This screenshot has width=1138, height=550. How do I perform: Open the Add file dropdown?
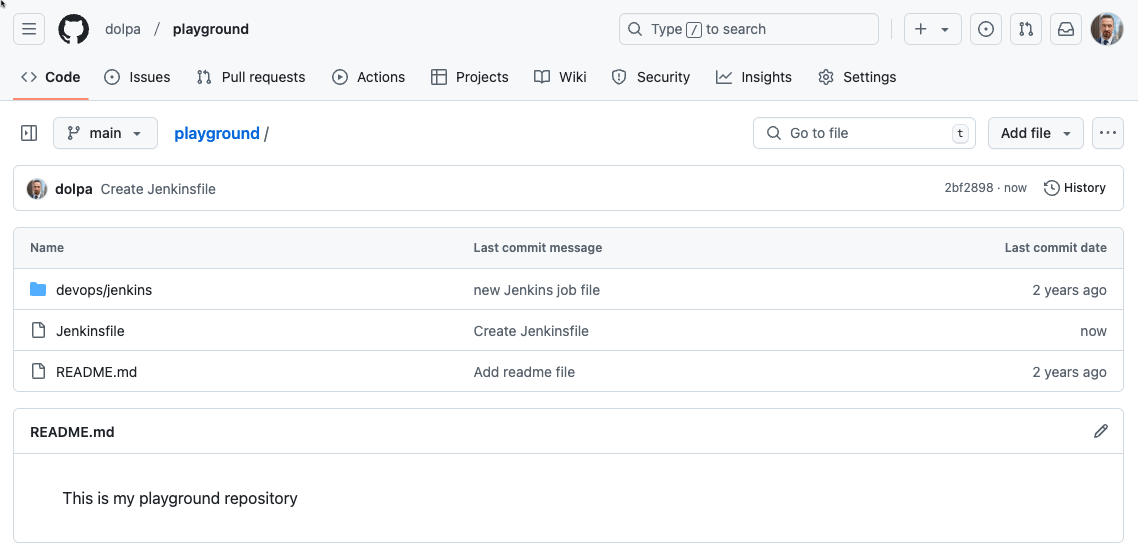click(1035, 133)
